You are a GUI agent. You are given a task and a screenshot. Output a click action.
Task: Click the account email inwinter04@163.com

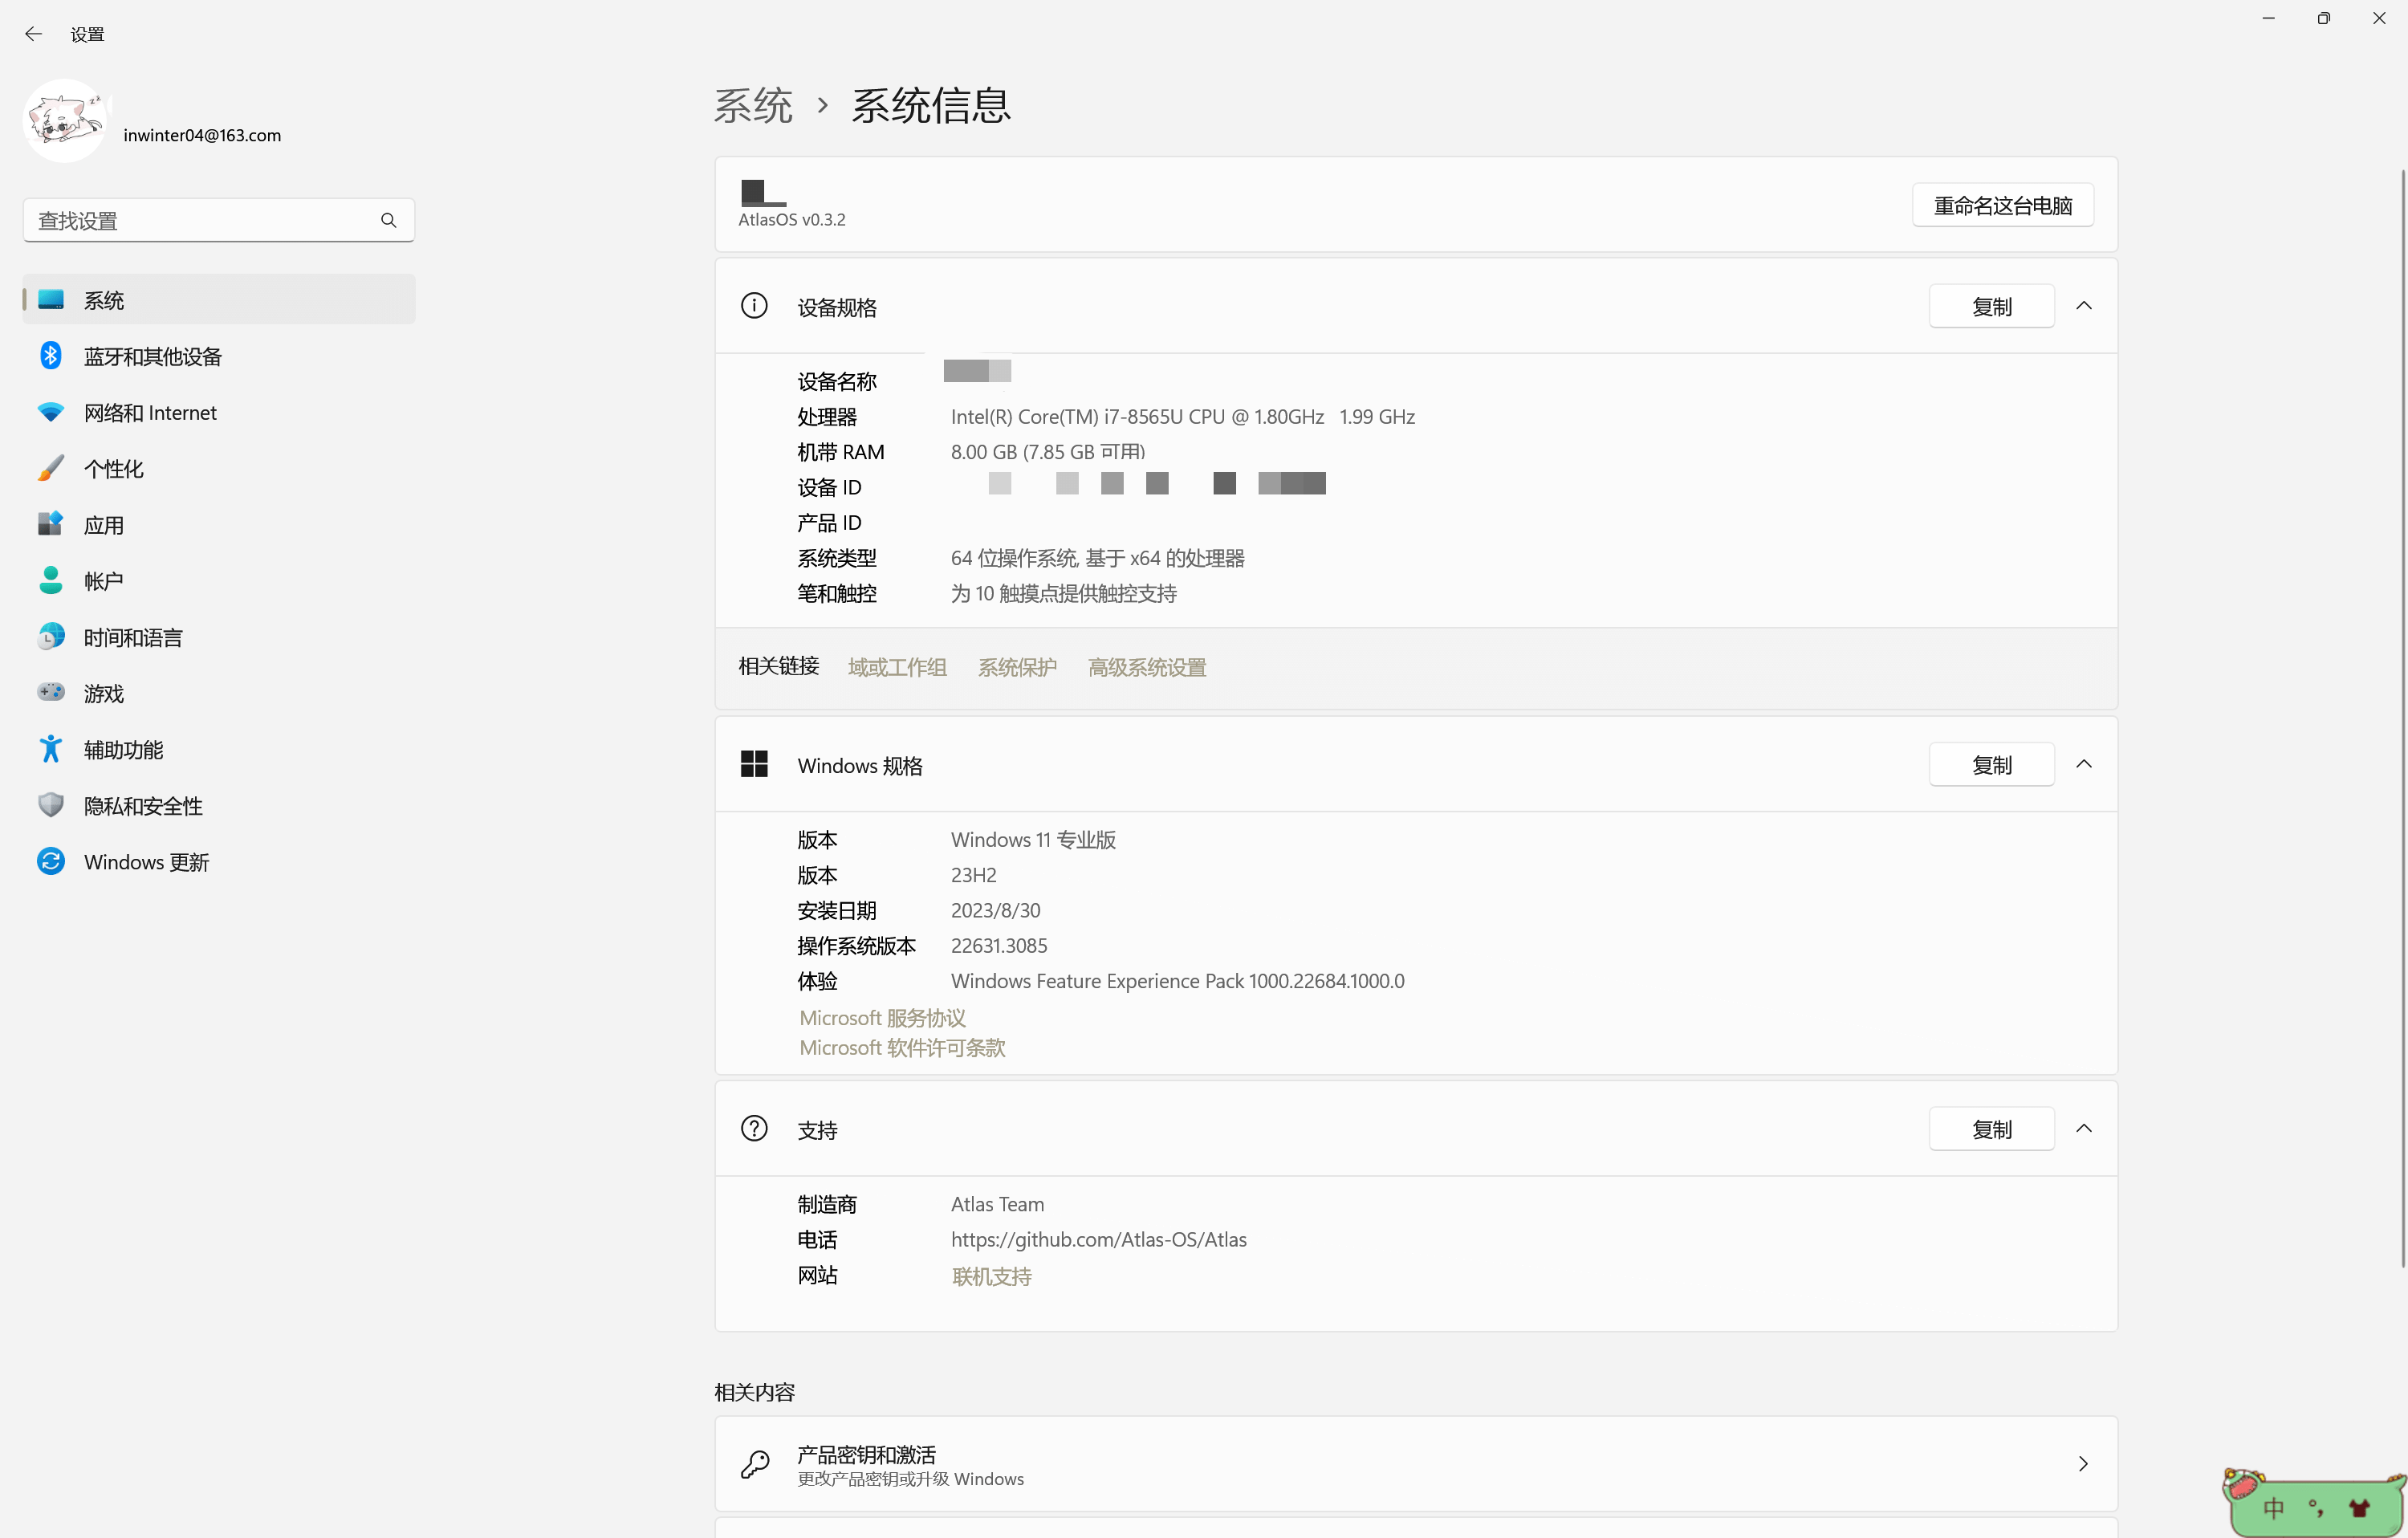tap(202, 135)
